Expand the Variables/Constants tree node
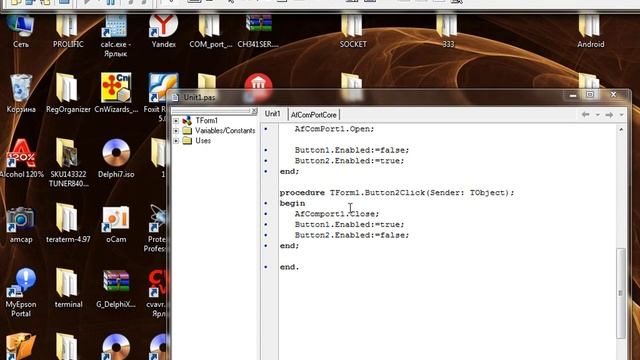This screenshot has width=640, height=360. [176, 131]
